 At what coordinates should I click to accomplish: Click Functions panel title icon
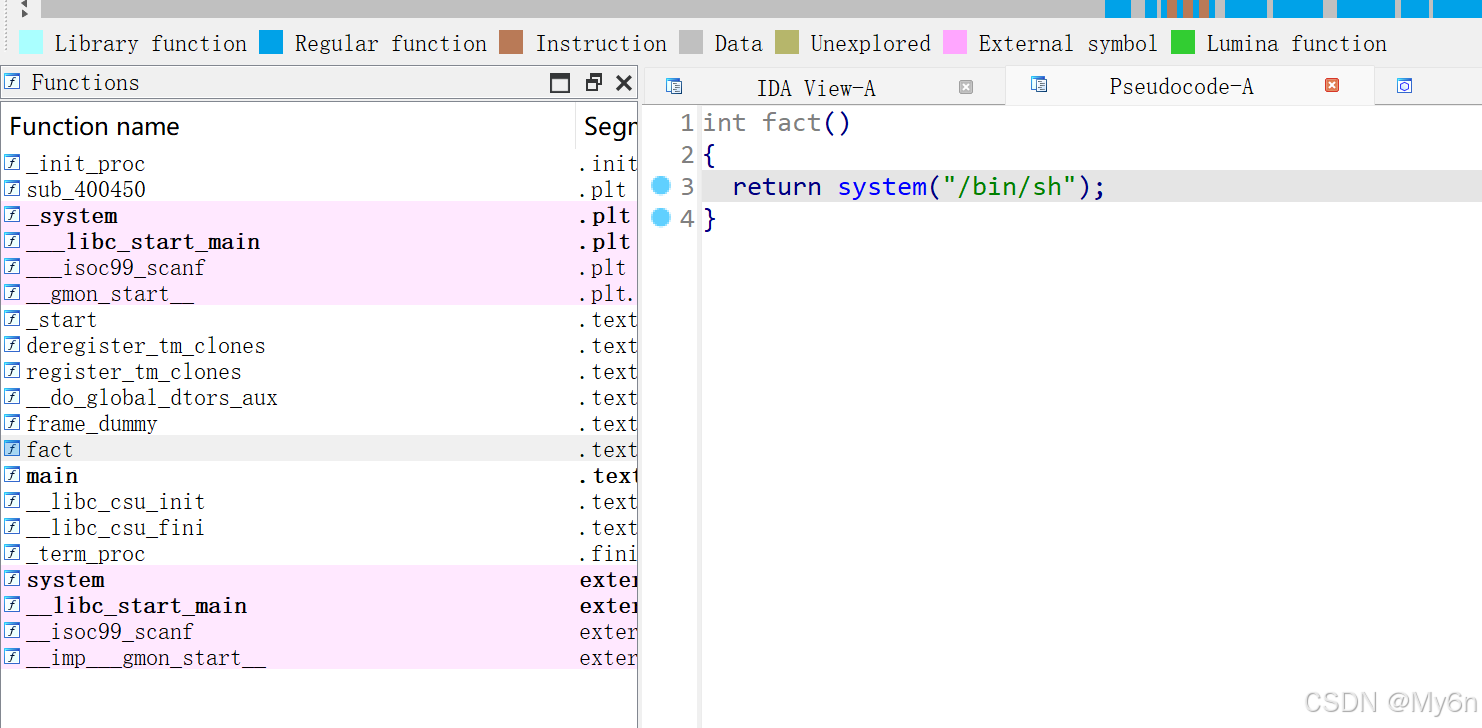coord(12,82)
